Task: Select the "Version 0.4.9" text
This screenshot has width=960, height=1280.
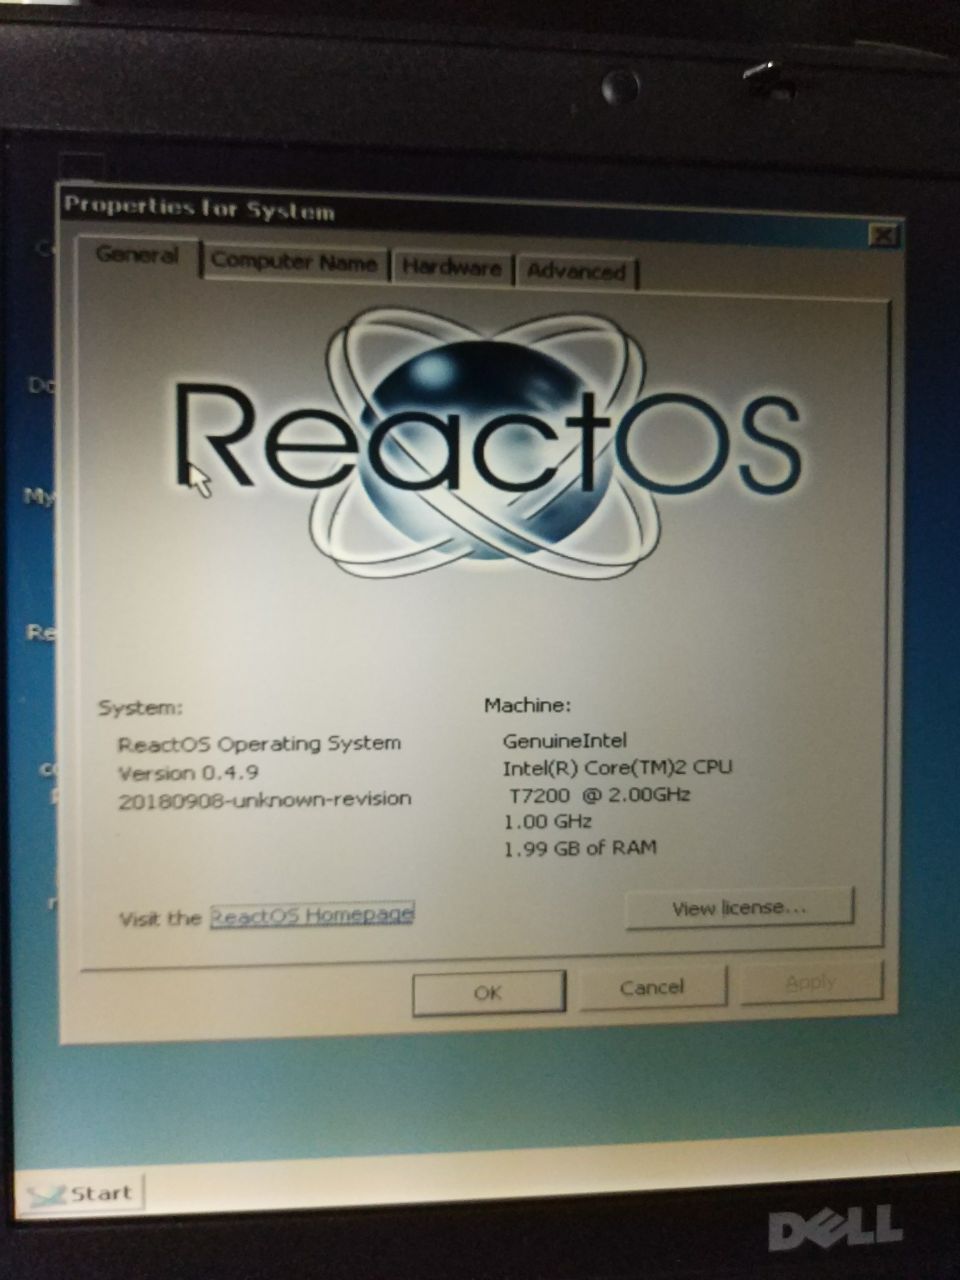Action: 188,773
